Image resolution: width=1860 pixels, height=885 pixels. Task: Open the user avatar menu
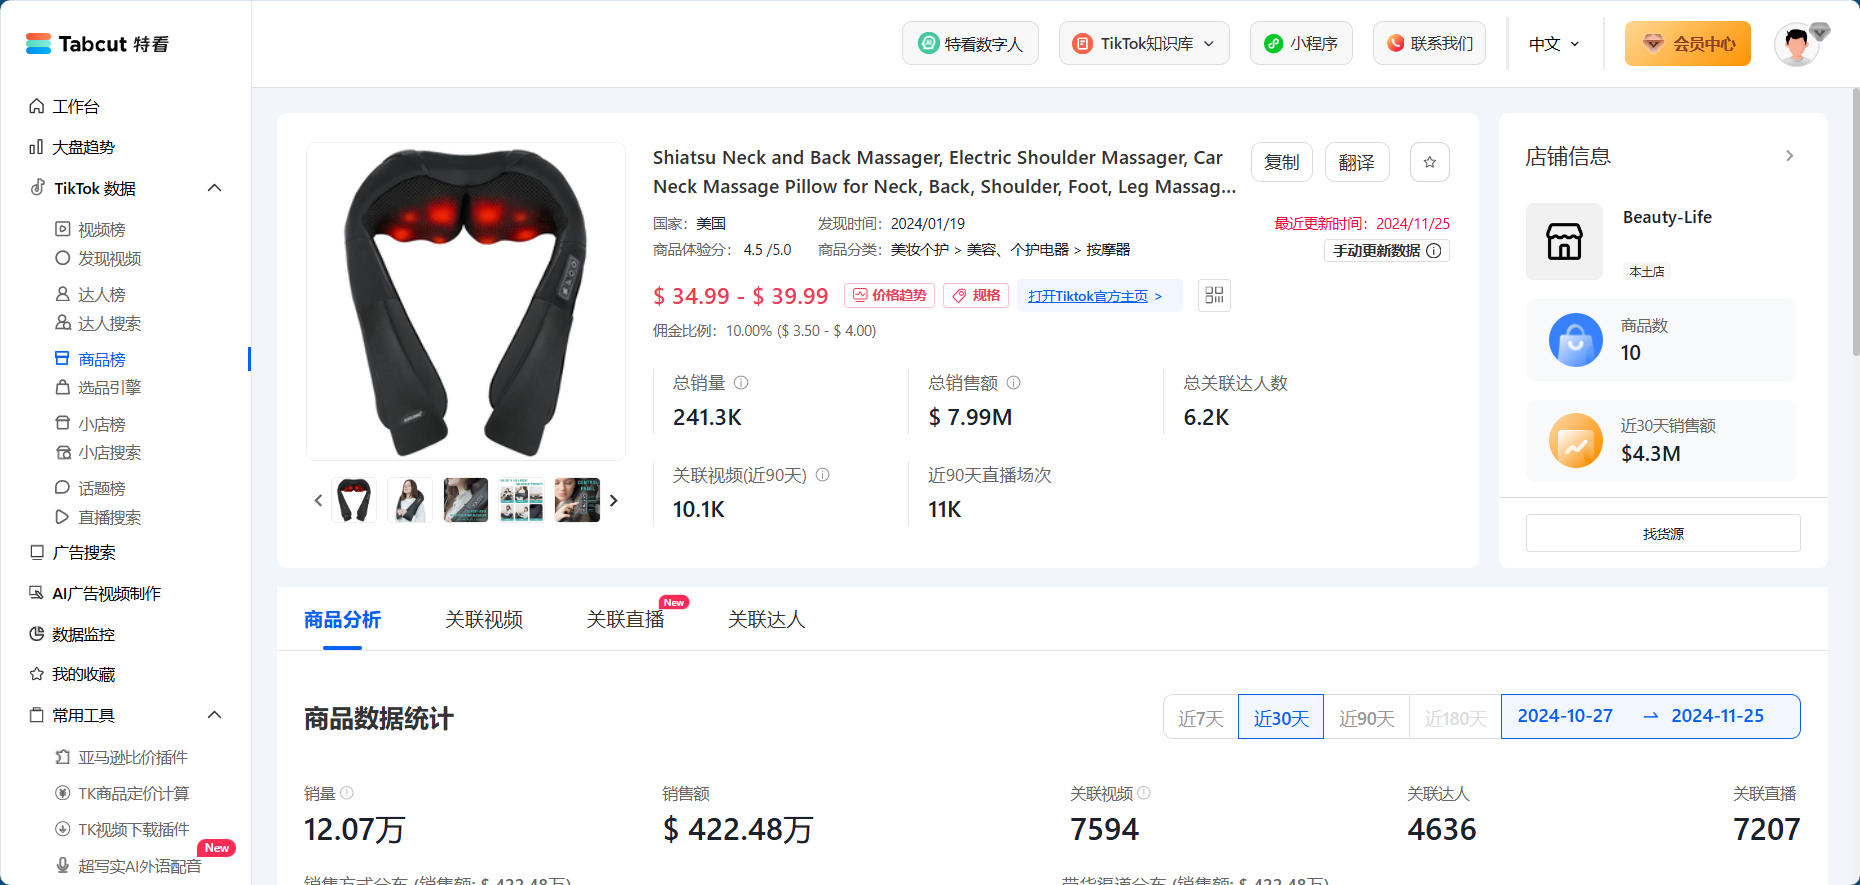pos(1797,44)
